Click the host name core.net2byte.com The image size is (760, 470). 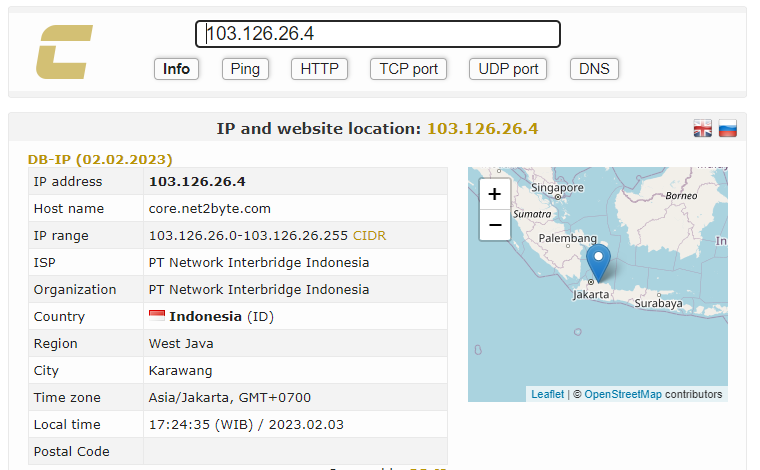tap(209, 209)
